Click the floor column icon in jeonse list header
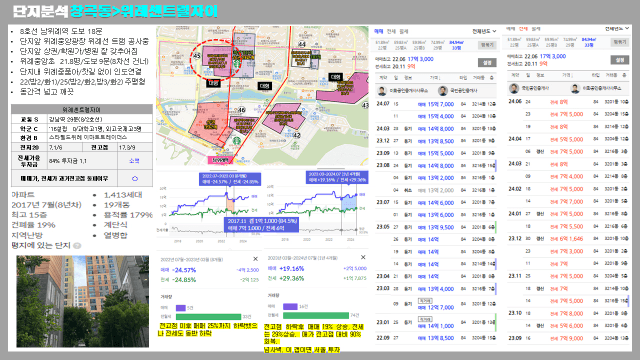640x360 pixels. (x=624, y=75)
